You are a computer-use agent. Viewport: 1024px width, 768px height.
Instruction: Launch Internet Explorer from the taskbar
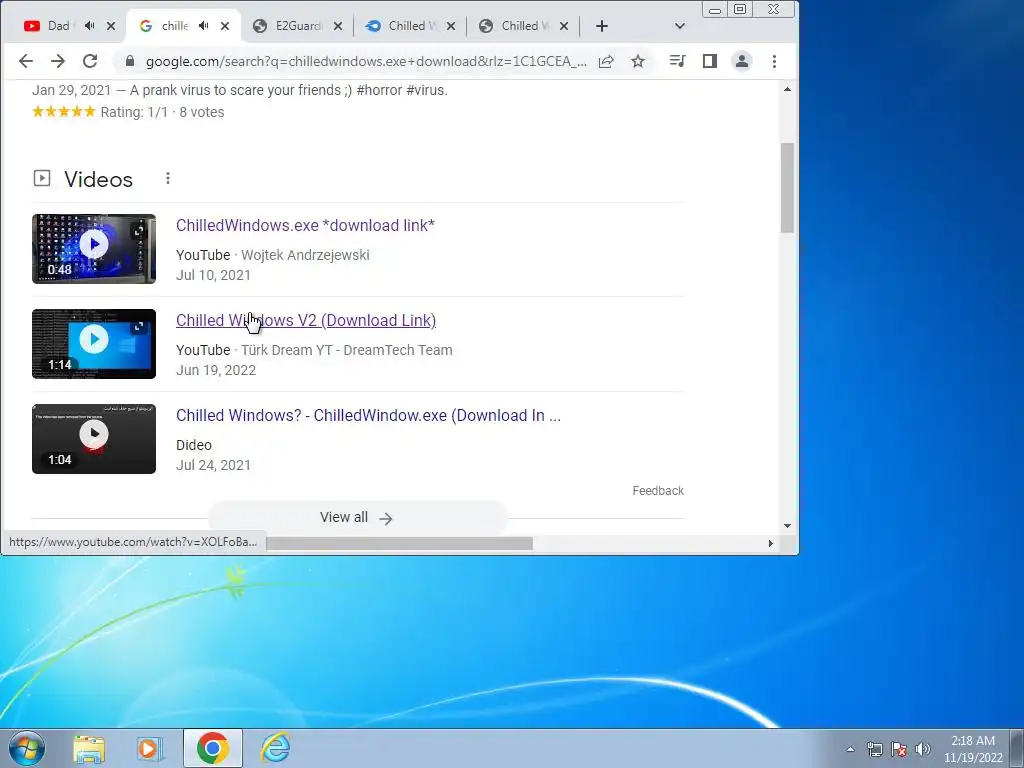(276, 748)
